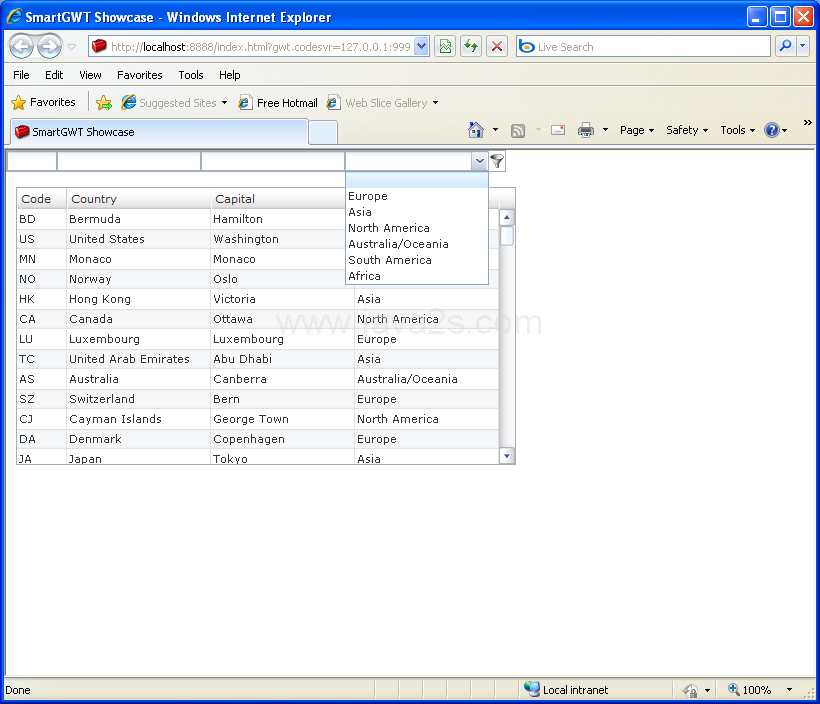Open the Suggested Sites link
Screen dimensions: 820x704
tap(174, 103)
